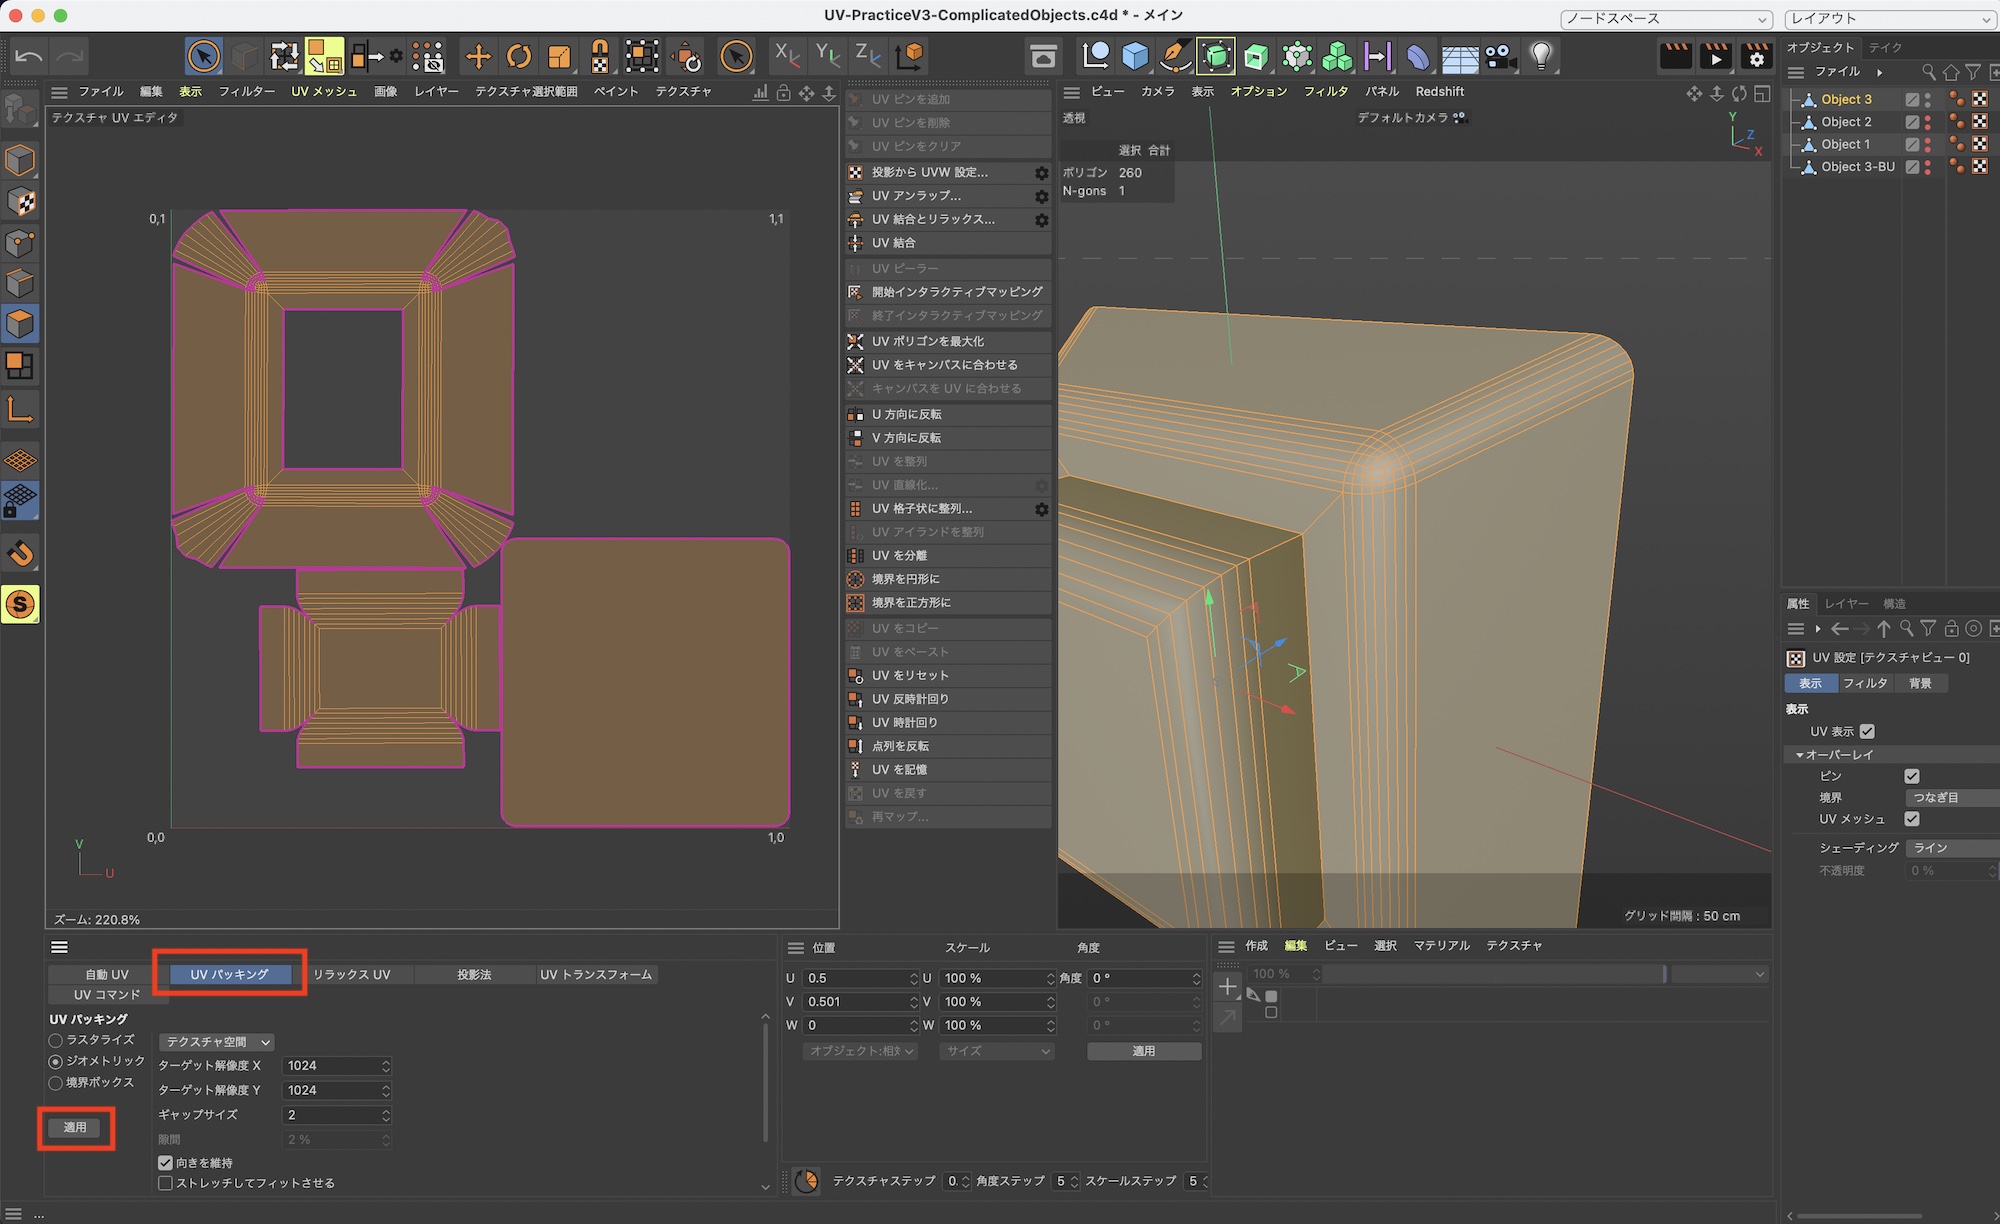Select ラスタライズ radio button
Screen dimensions: 2000x1224
tap(56, 1040)
